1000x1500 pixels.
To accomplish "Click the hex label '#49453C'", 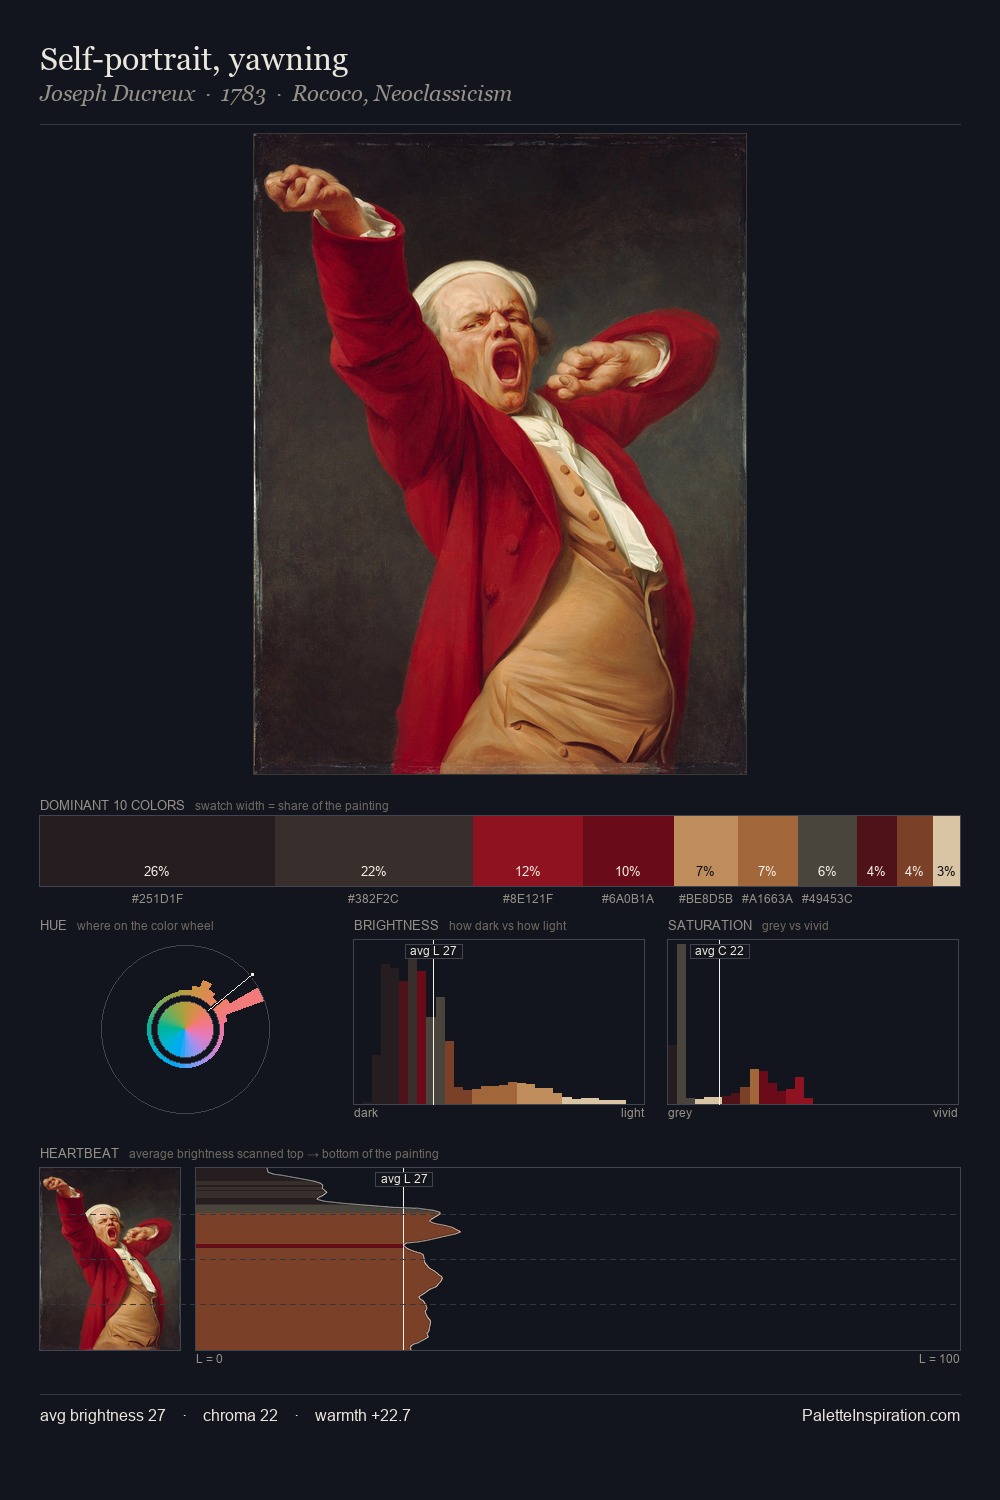I will point(827,898).
